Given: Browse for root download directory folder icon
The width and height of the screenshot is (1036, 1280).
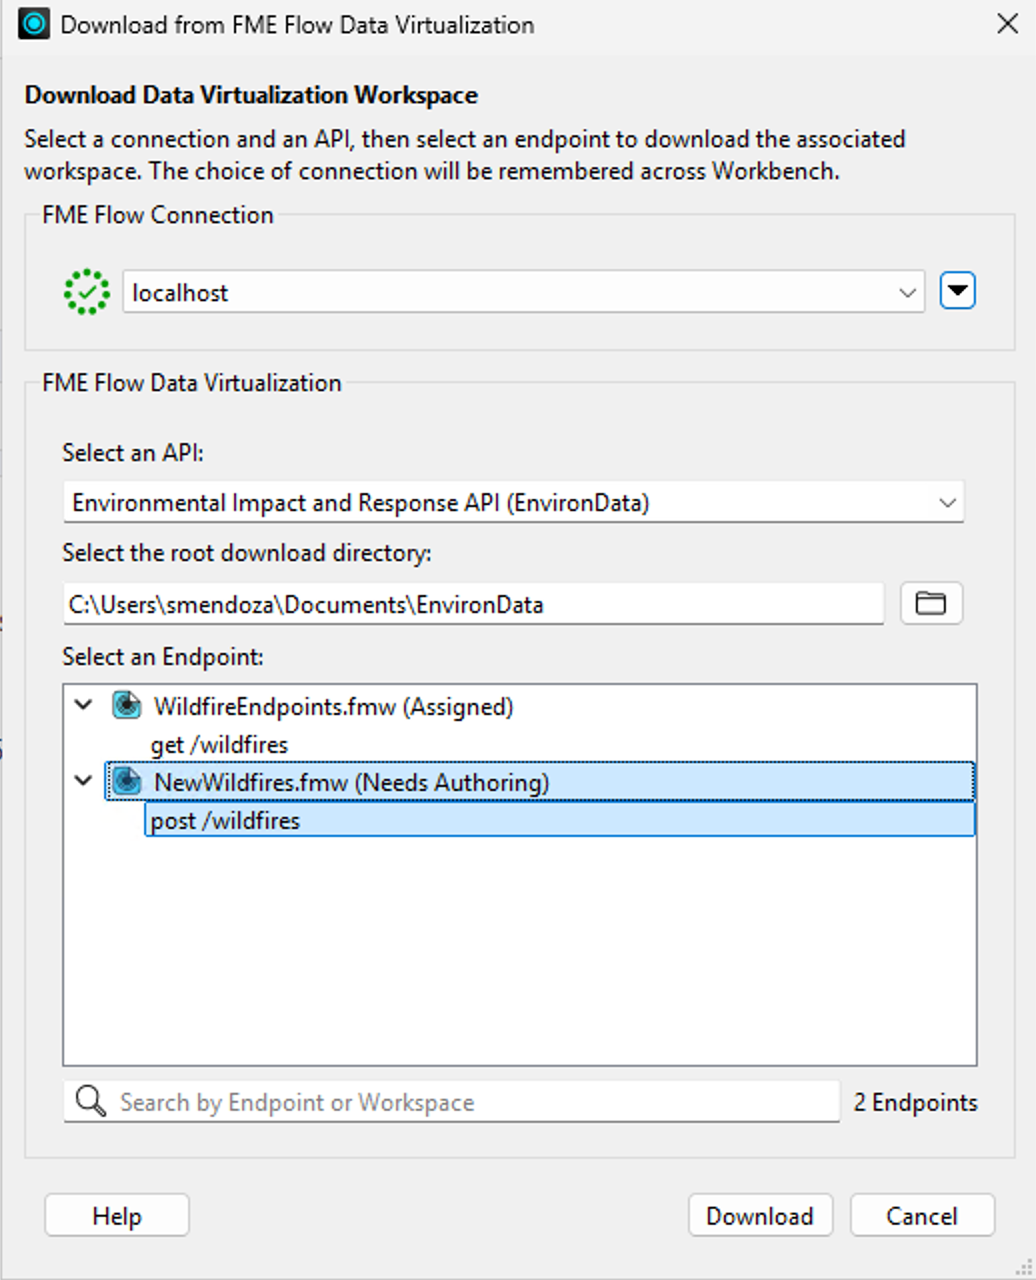Looking at the screenshot, I should coord(931,603).
